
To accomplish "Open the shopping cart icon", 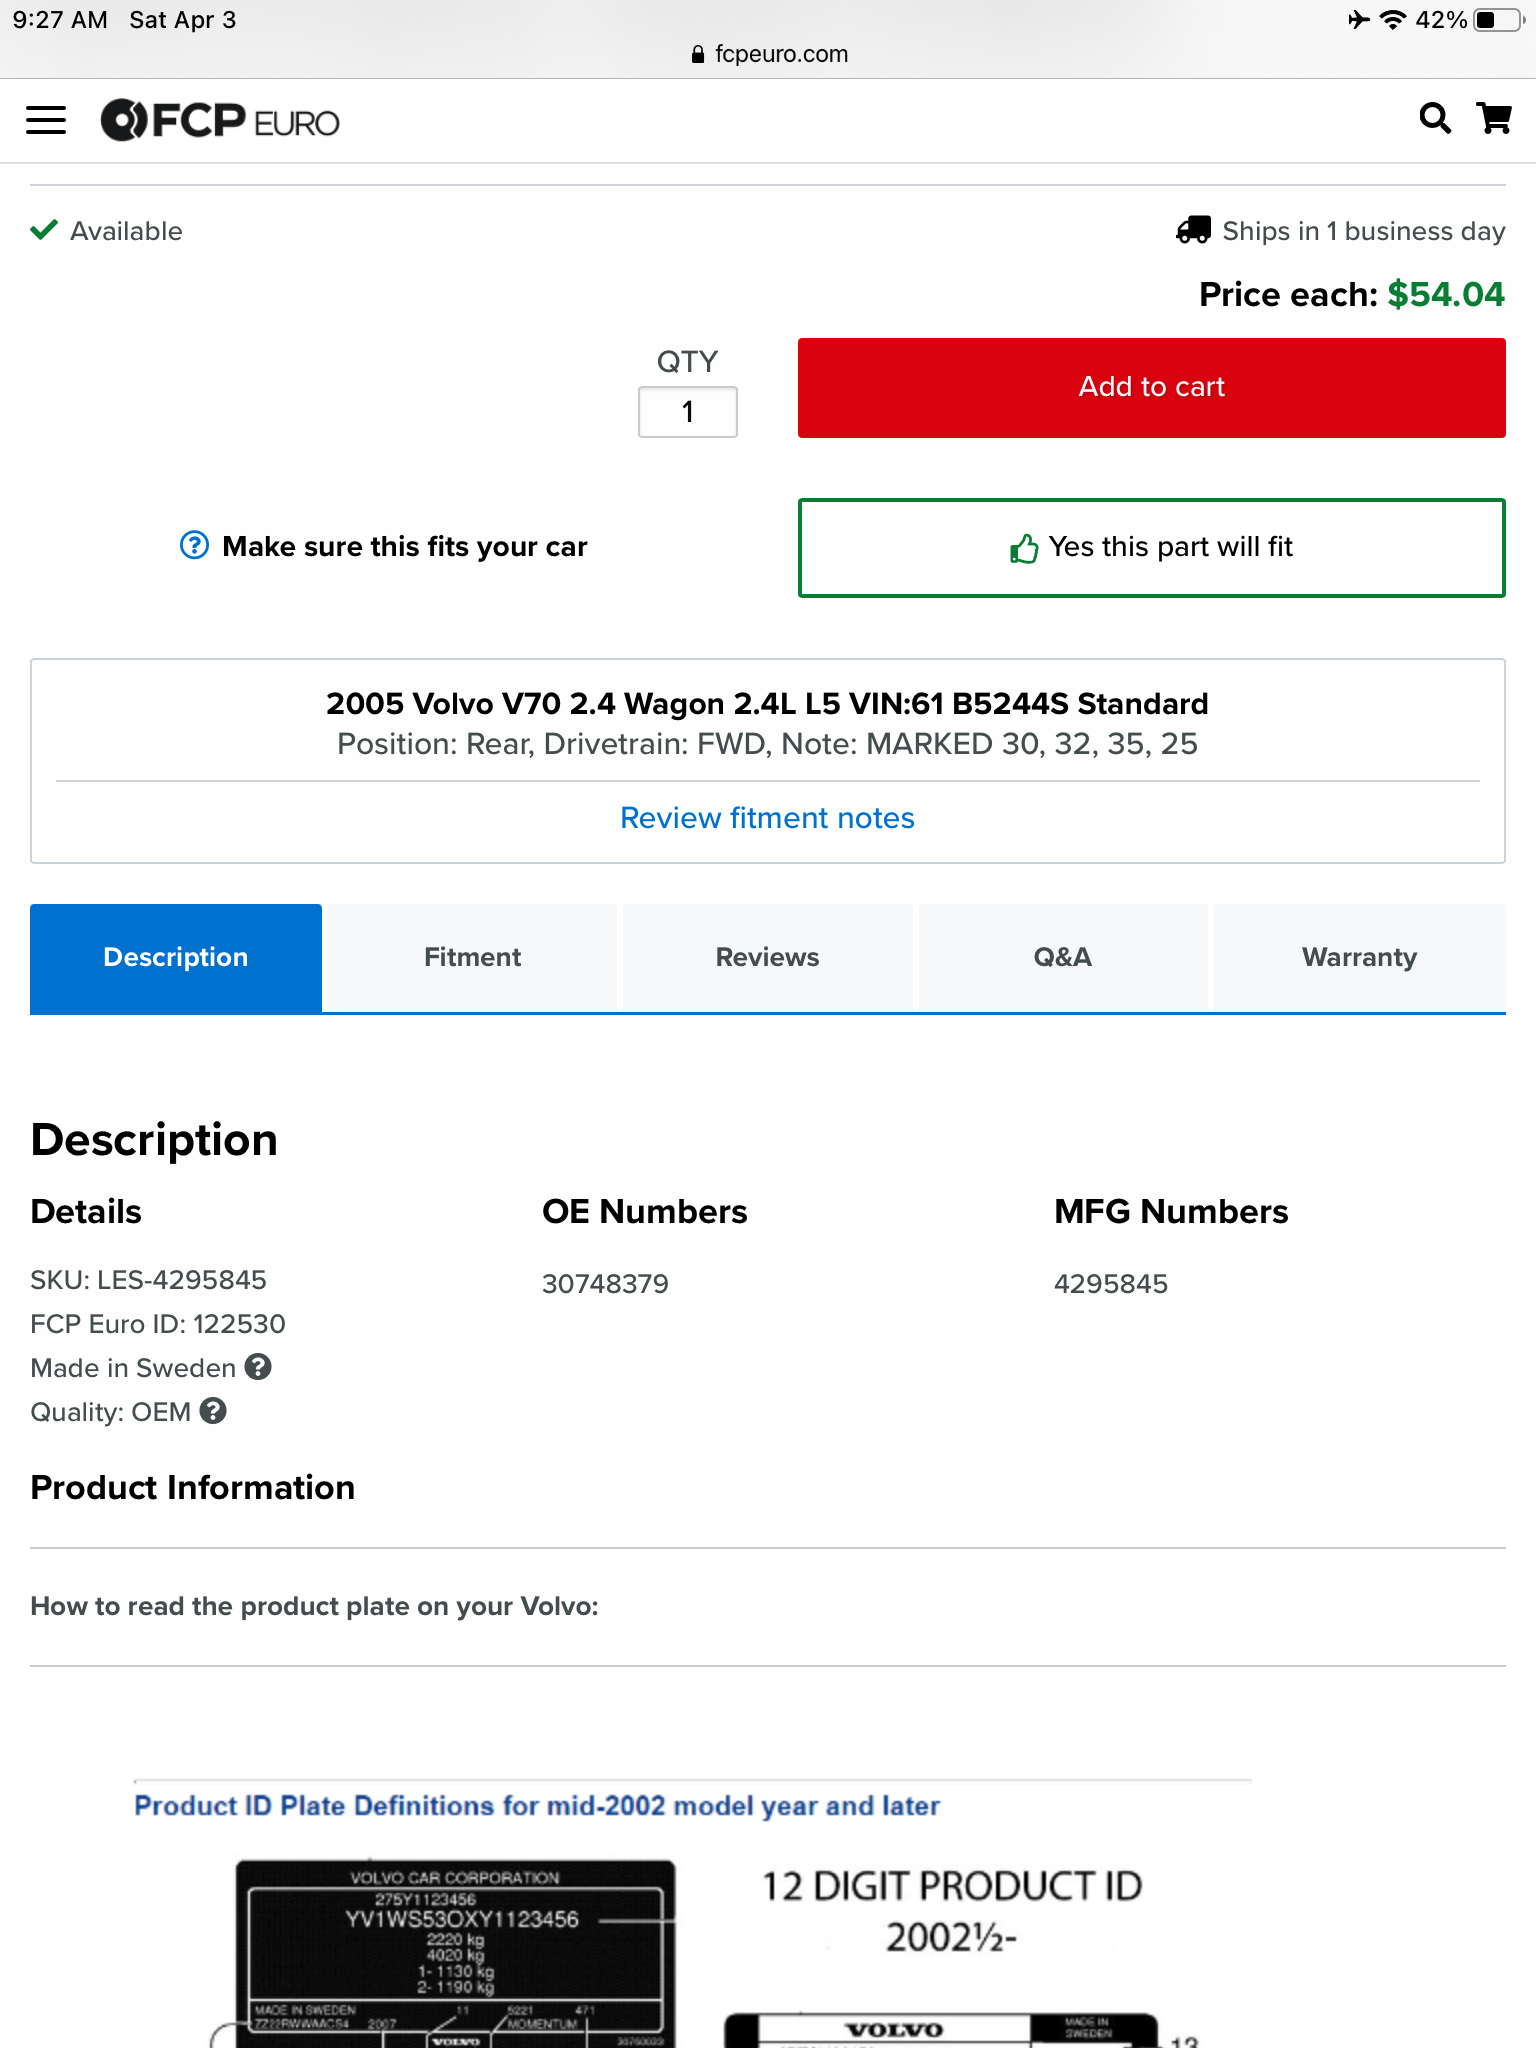I will coord(1495,119).
